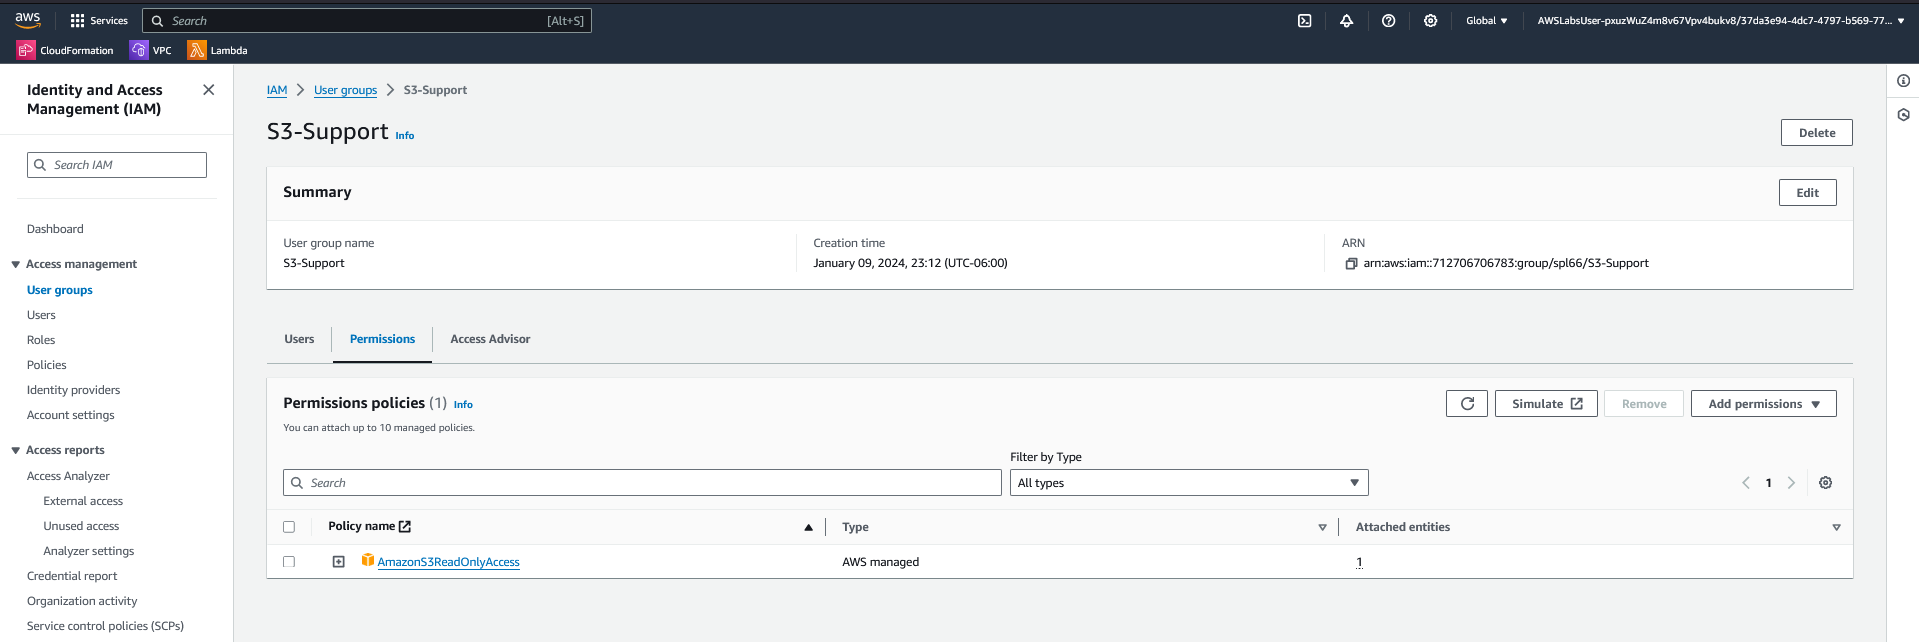The image size is (1919, 642).
Task: Open Organization activity in sidebar
Action: click(82, 601)
